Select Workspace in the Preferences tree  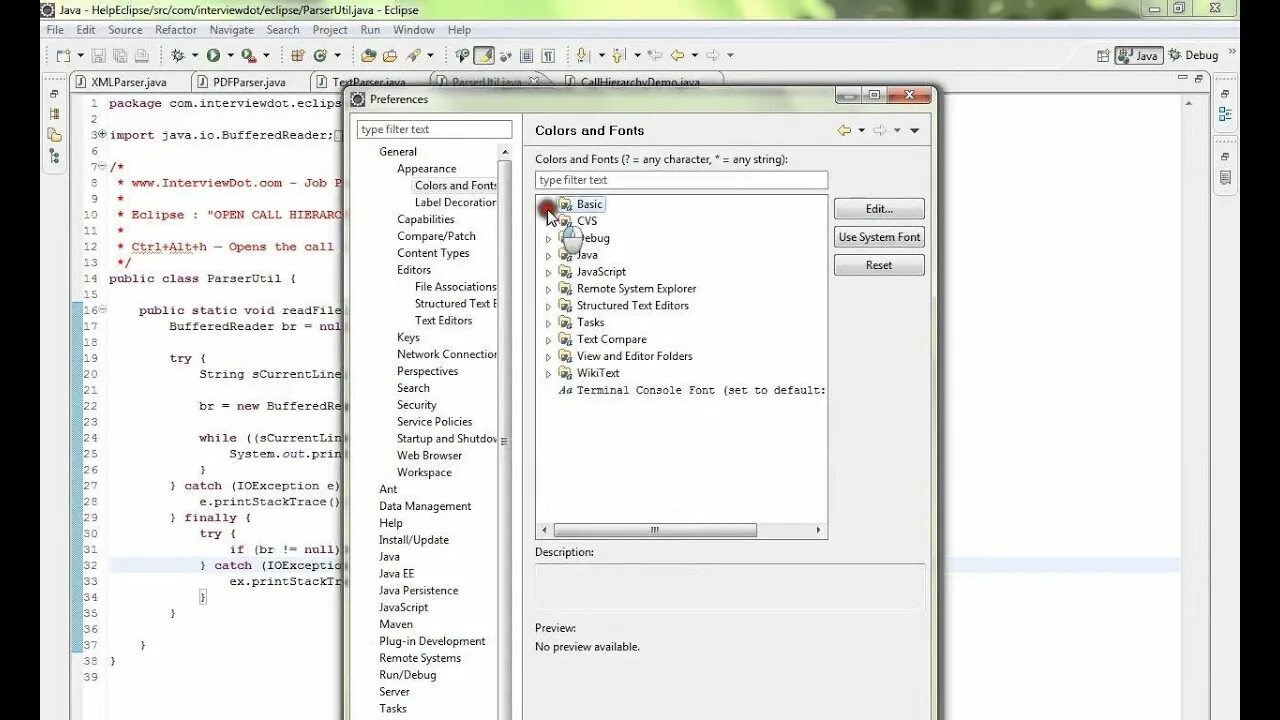[424, 472]
